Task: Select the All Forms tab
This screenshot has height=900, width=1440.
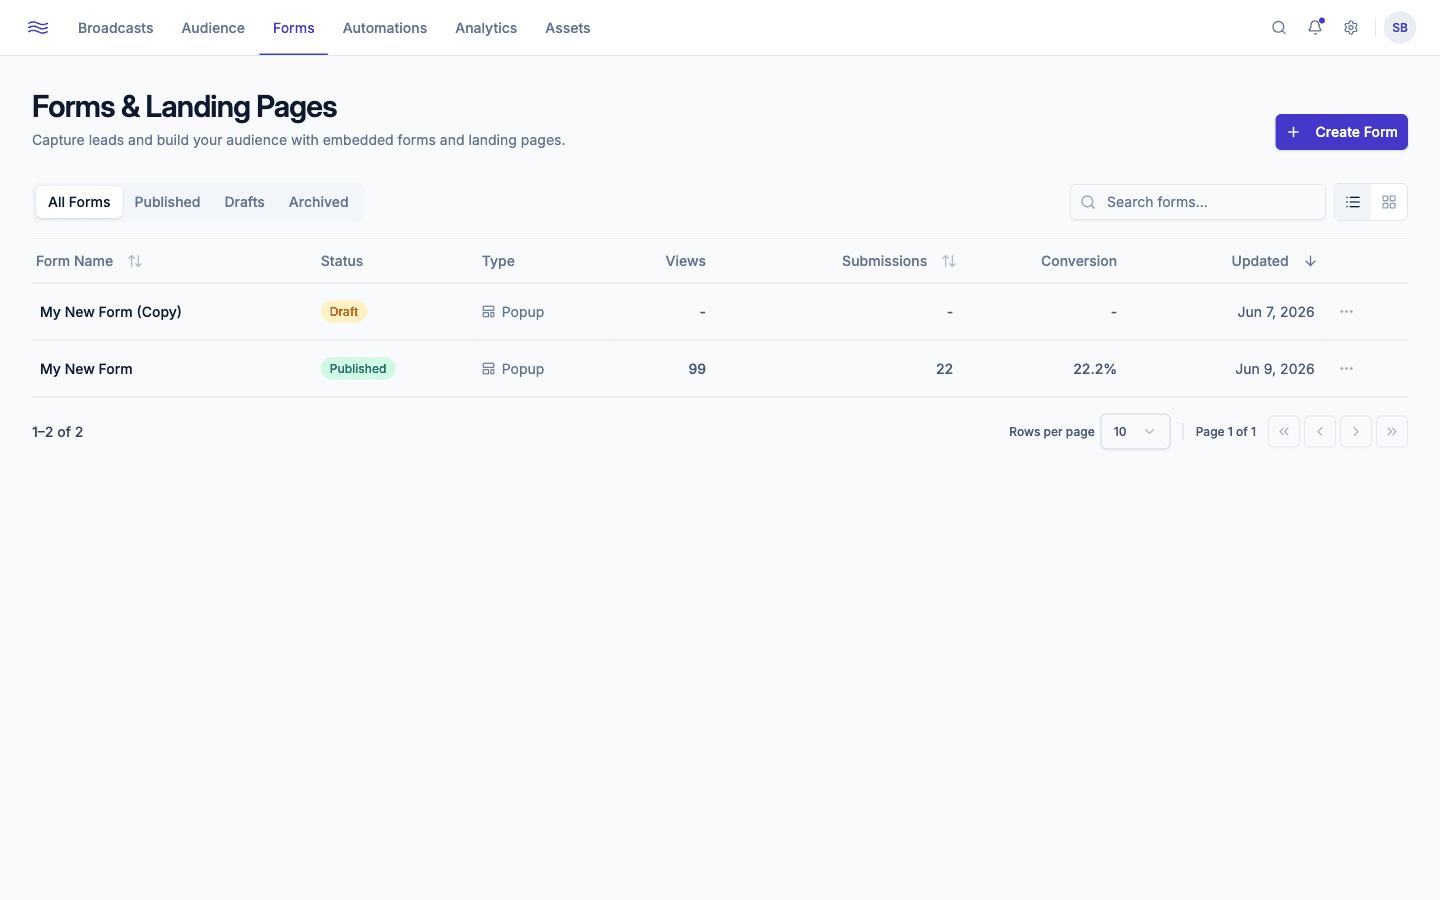Action: point(79,202)
